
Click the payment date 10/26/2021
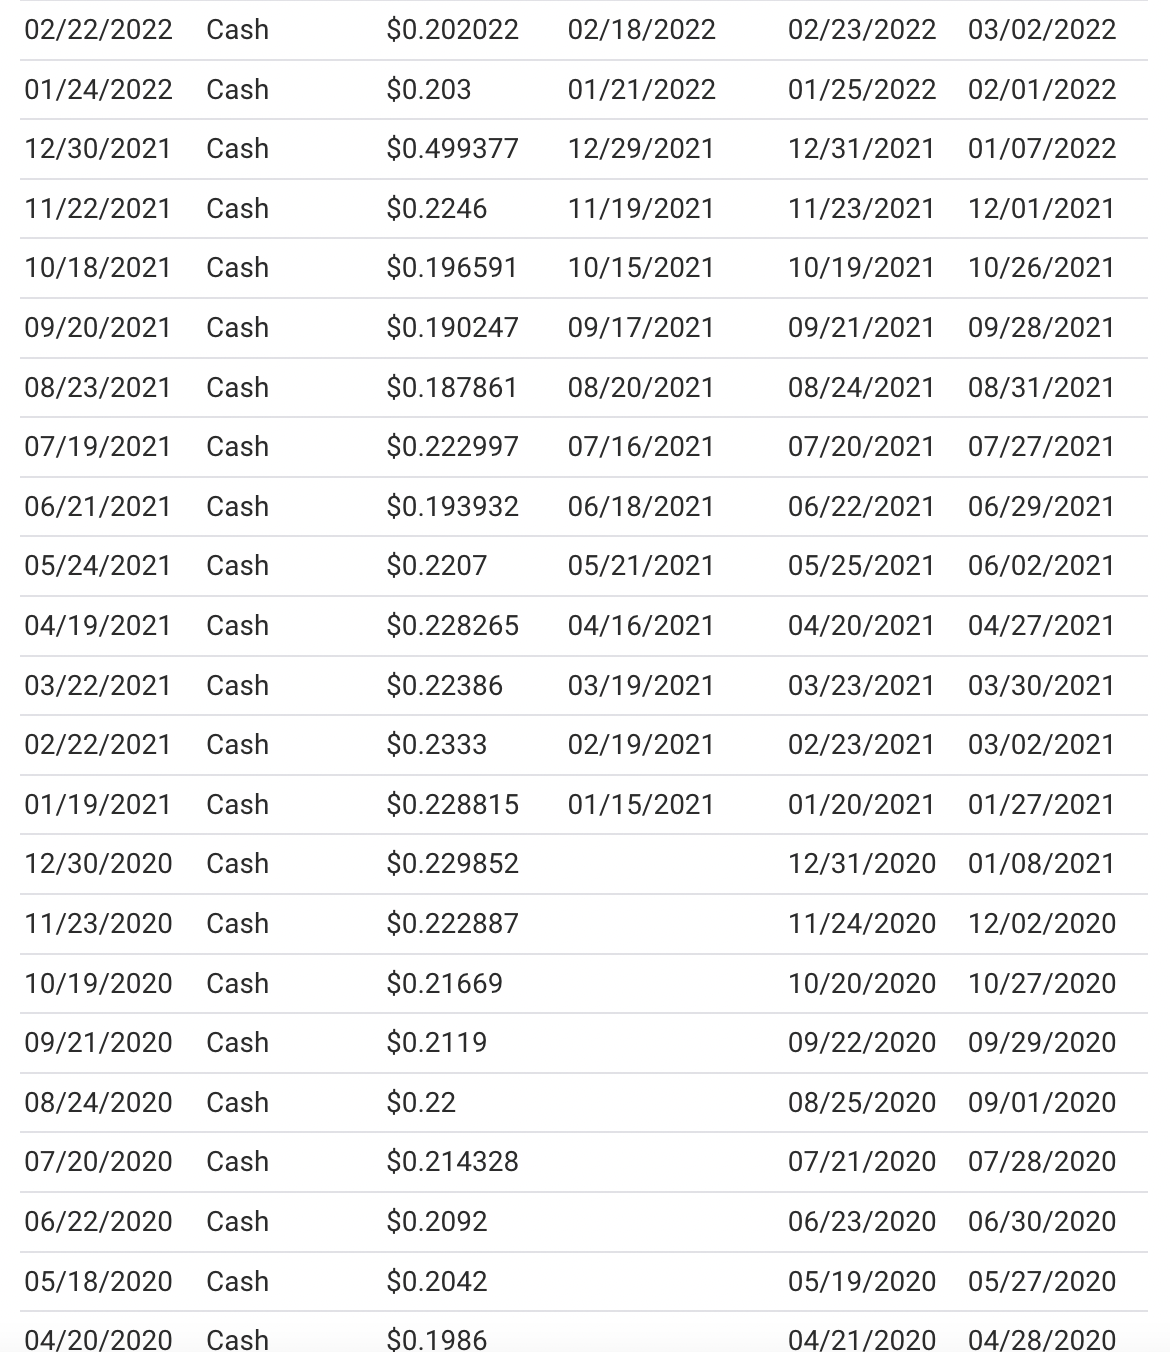(1041, 268)
